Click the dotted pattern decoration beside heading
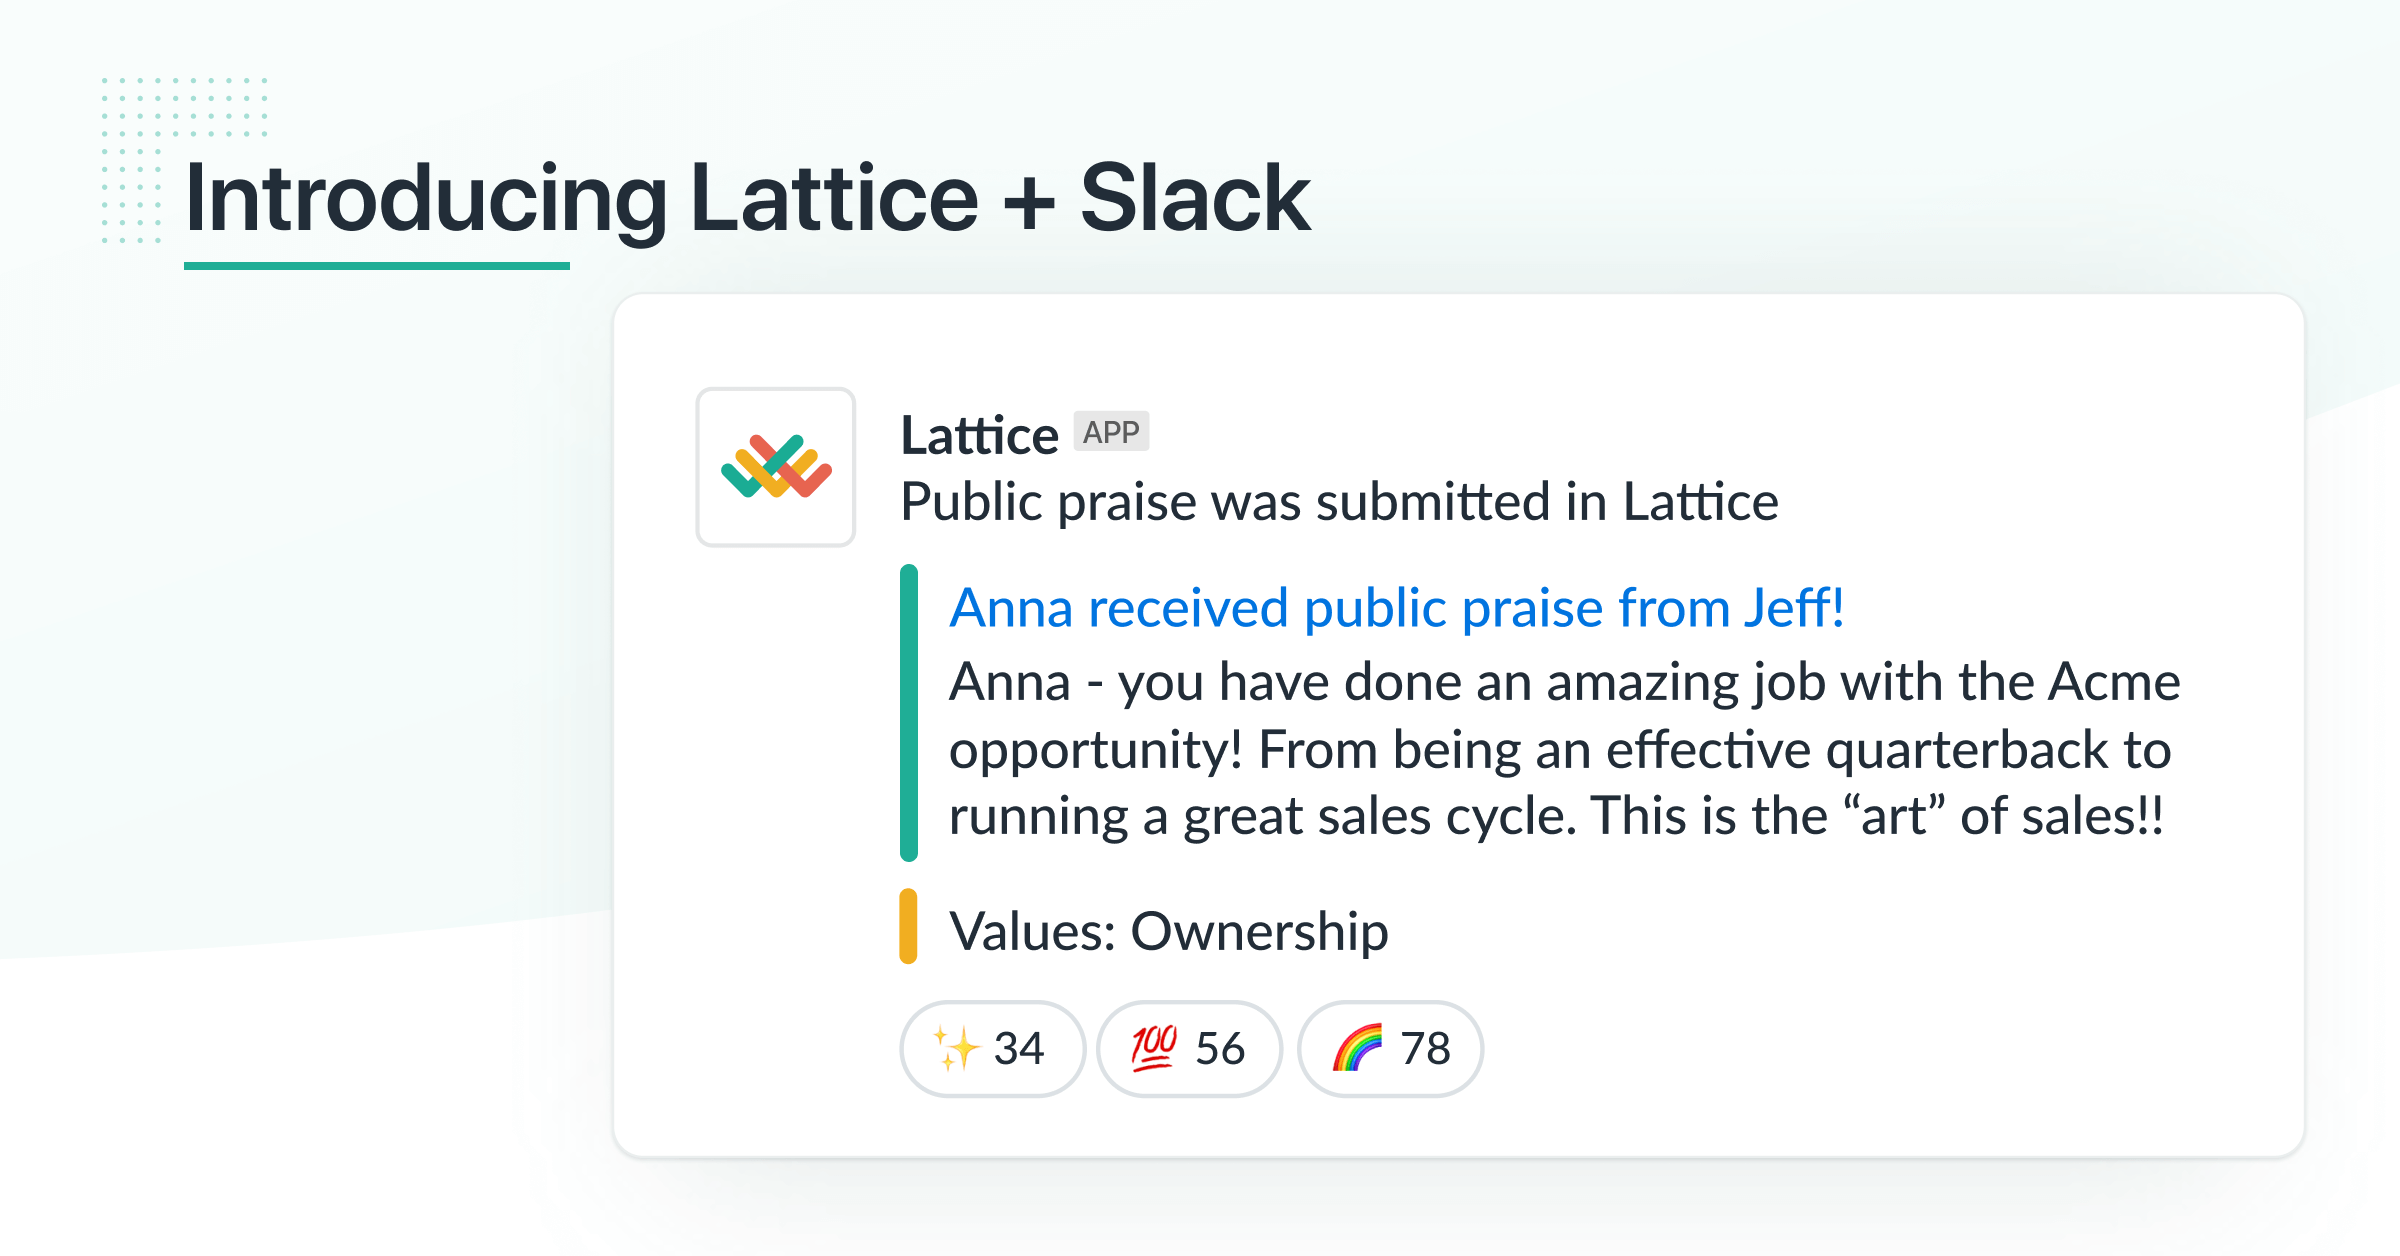Screen dimensions: 2400x1256 [x=184, y=160]
